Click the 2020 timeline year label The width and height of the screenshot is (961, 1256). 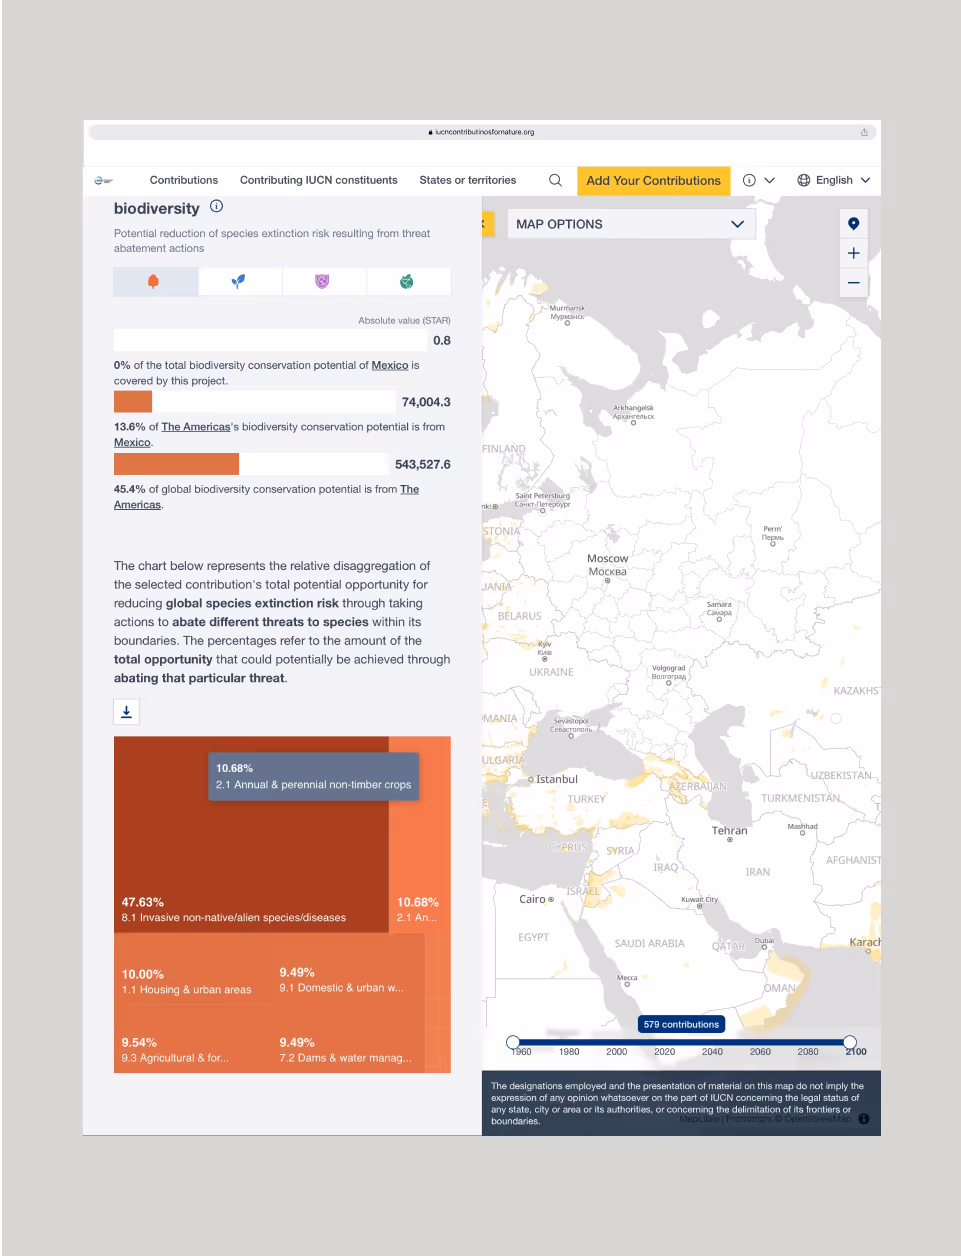[664, 1052]
